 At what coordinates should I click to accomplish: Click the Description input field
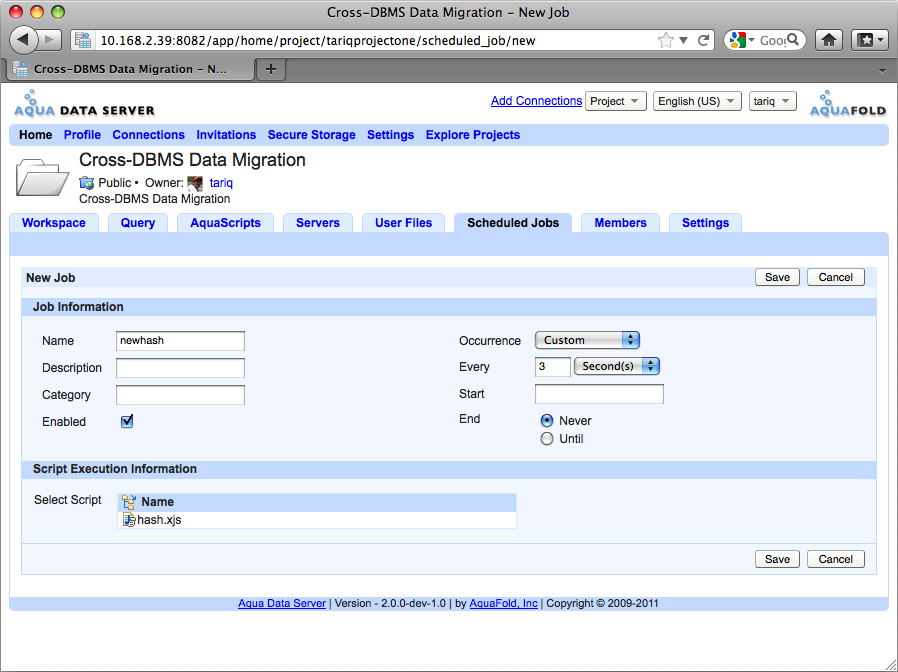(x=180, y=368)
